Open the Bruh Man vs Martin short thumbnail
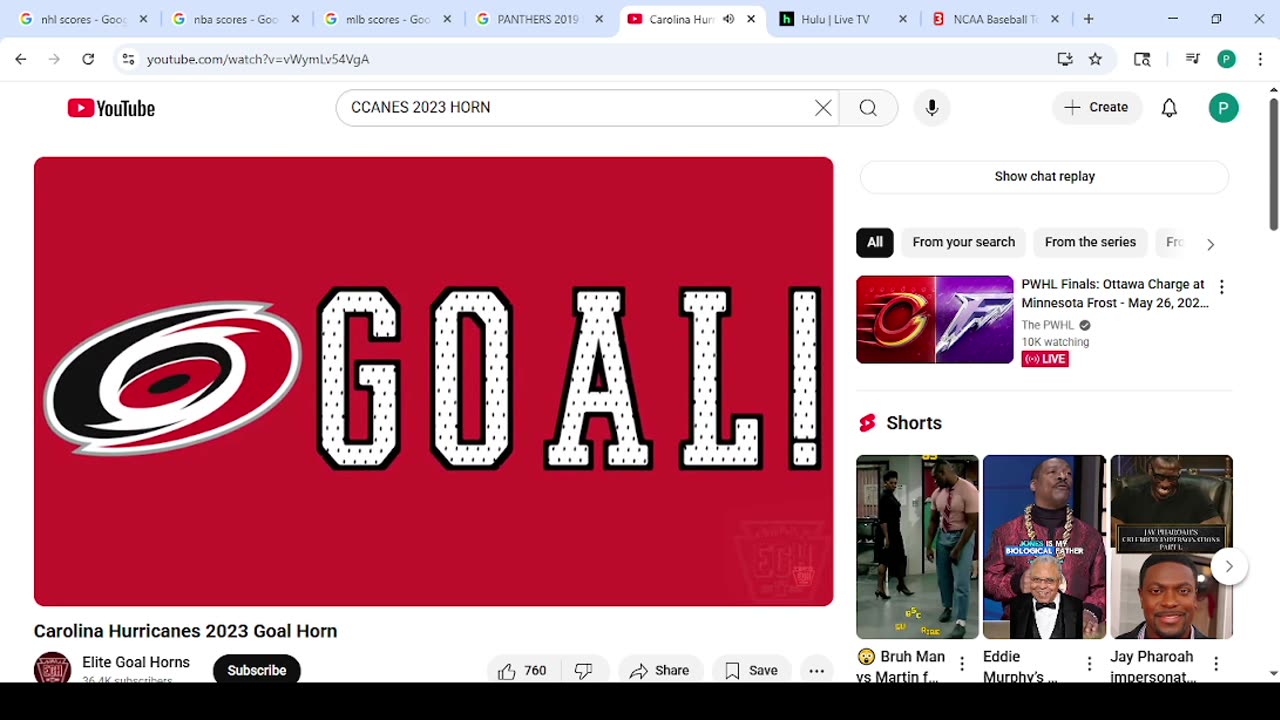The image size is (1280, 720). click(917, 547)
